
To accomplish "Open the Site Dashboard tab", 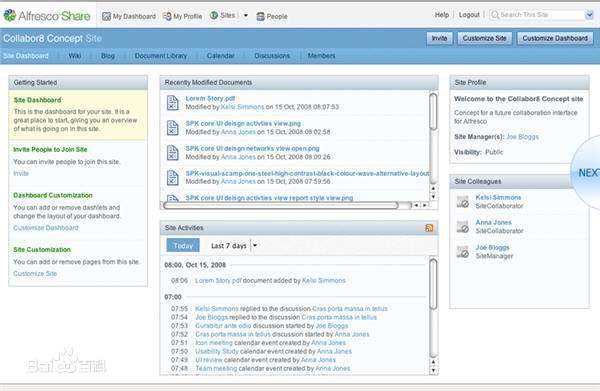I will point(26,56).
